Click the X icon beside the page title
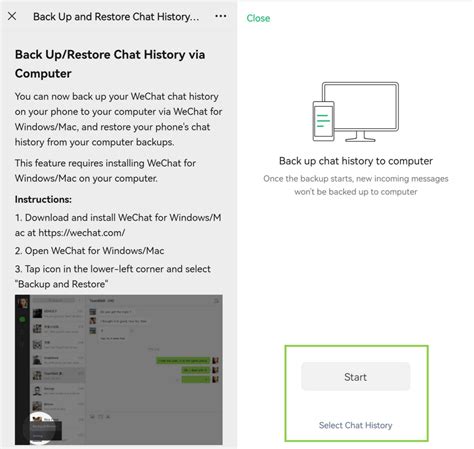474x449 pixels. [x=12, y=16]
